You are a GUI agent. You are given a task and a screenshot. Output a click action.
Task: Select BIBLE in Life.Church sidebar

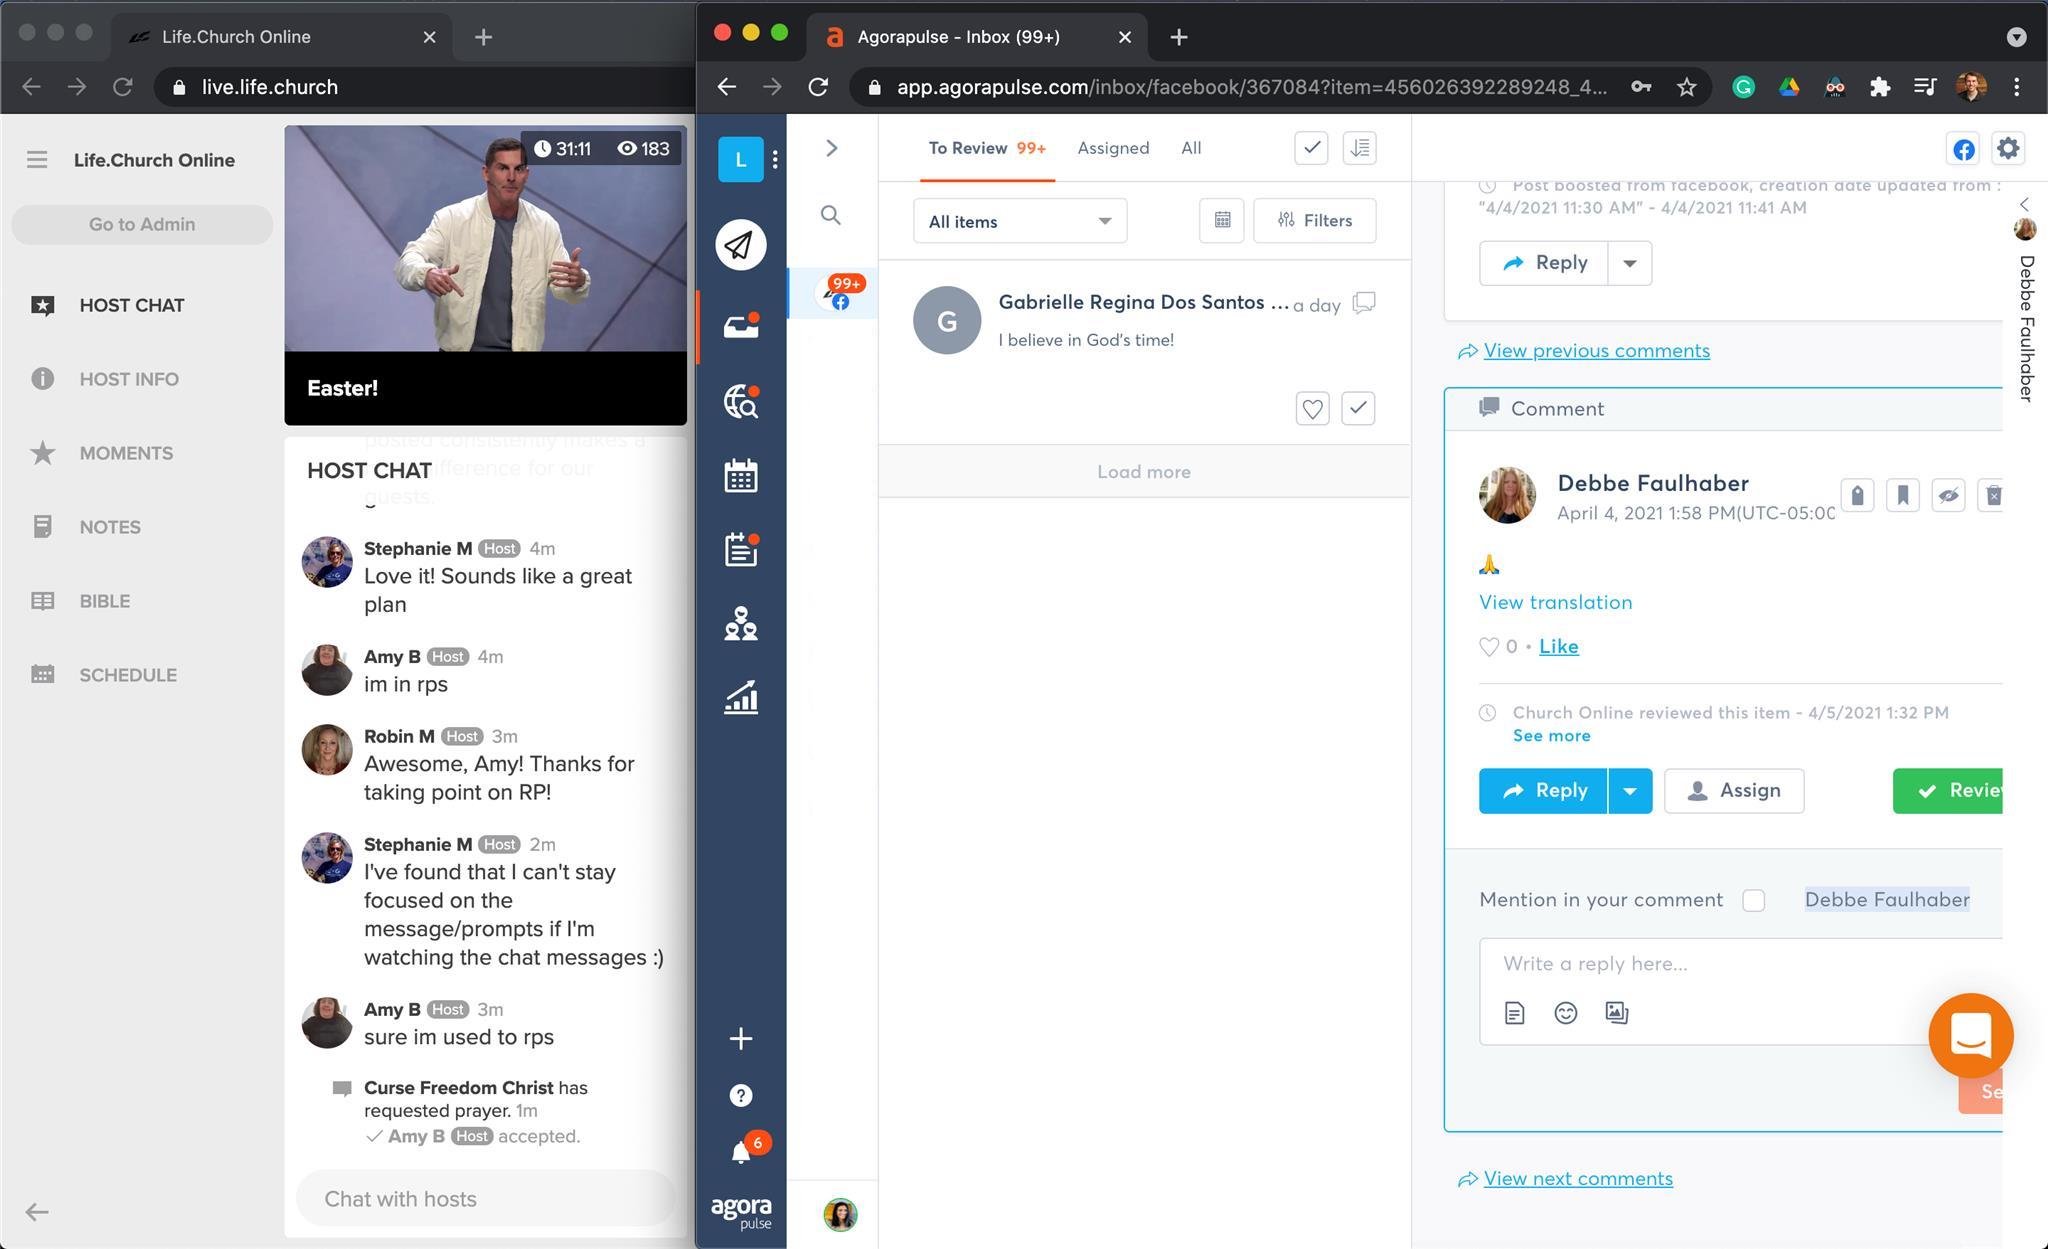coord(104,601)
